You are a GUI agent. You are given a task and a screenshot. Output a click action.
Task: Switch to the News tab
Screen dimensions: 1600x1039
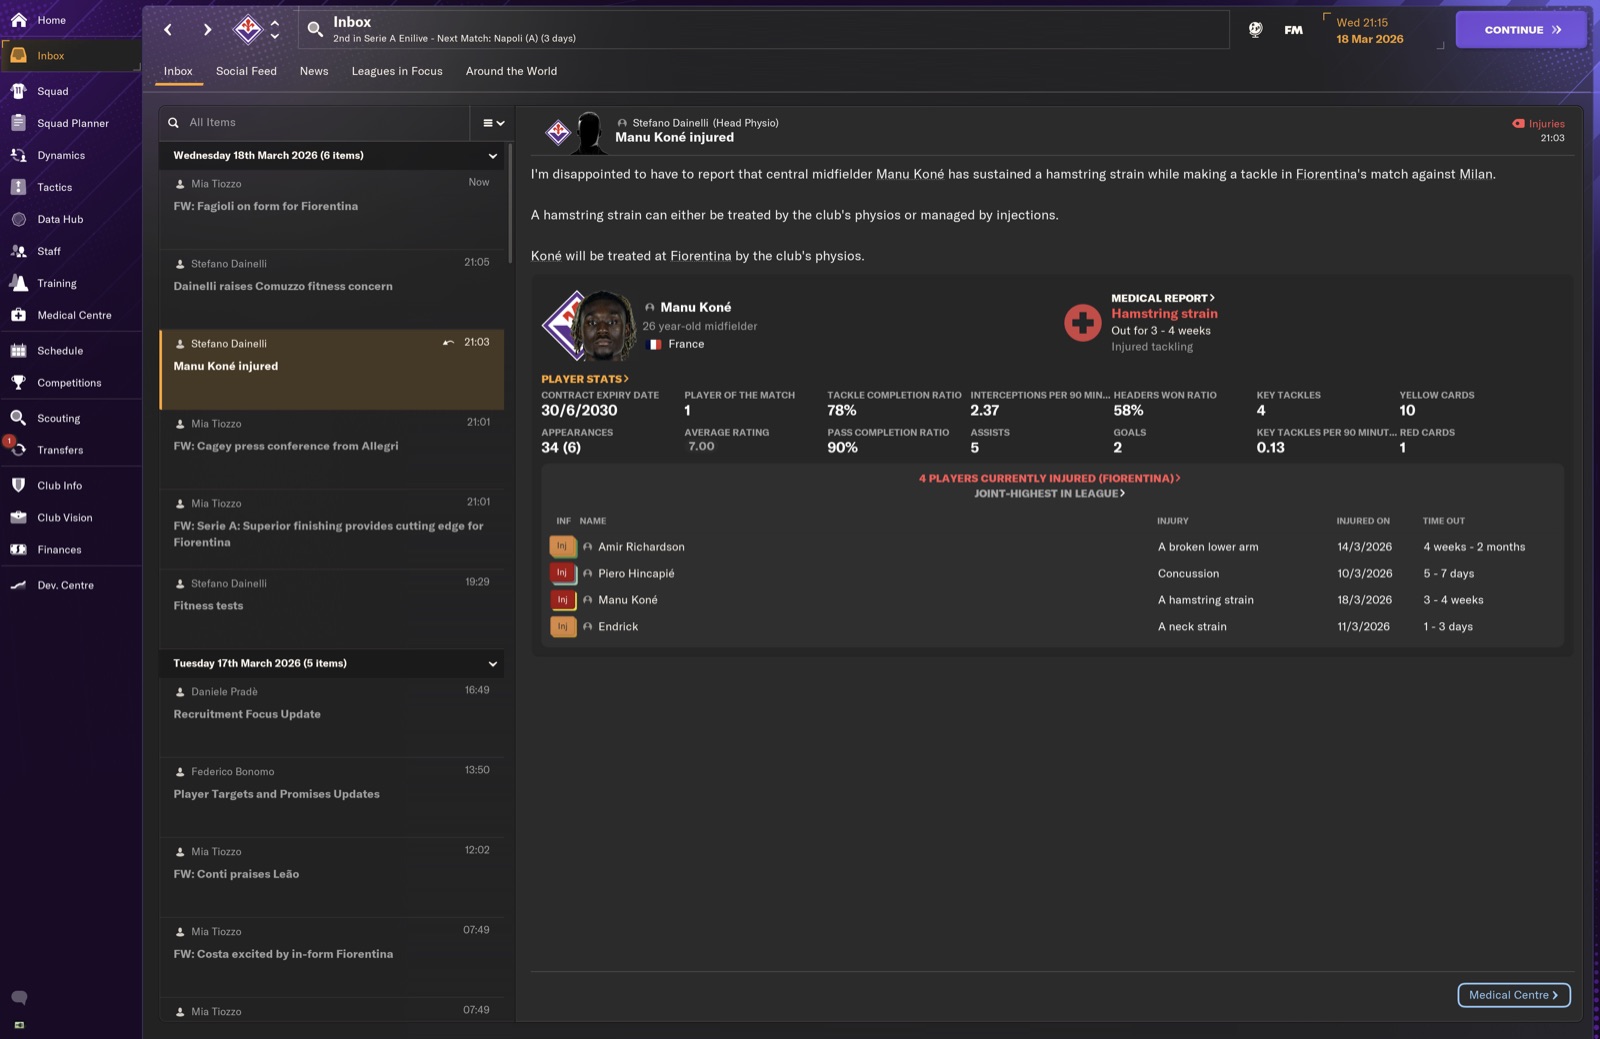point(314,71)
